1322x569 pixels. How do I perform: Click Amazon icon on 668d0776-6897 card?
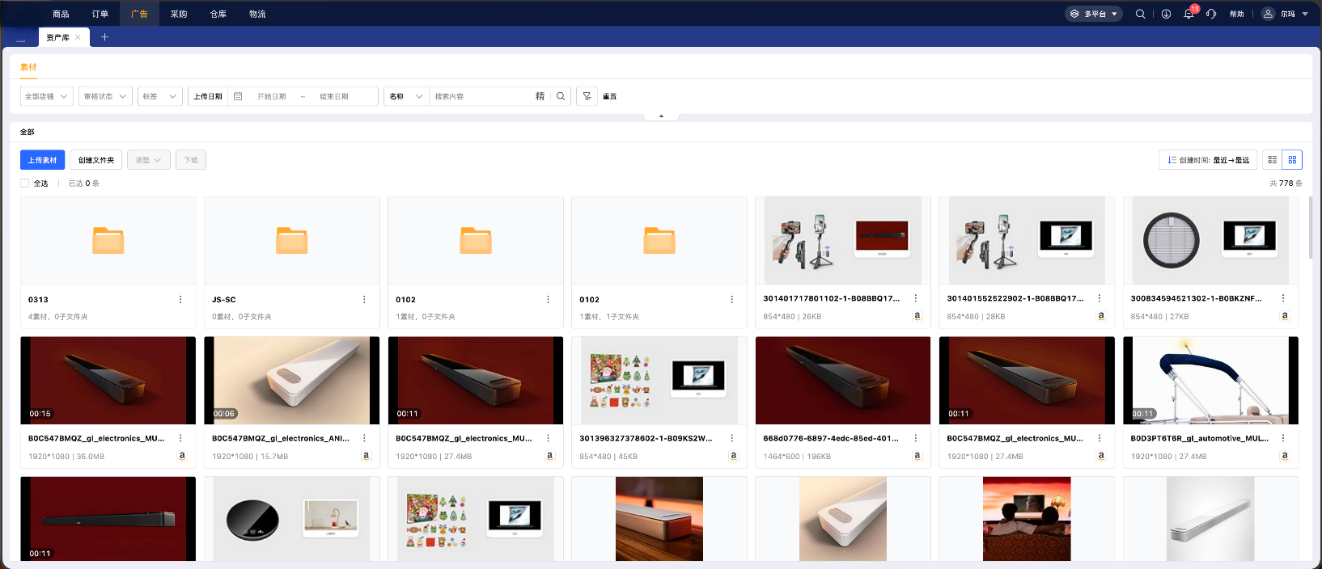[917, 455]
